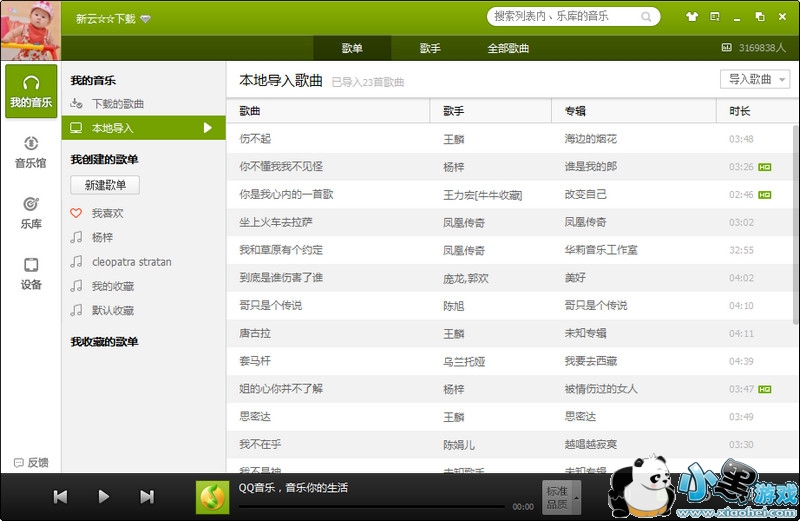Play previous track
Viewport: 800px width, 521px height.
pyautogui.click(x=60, y=497)
